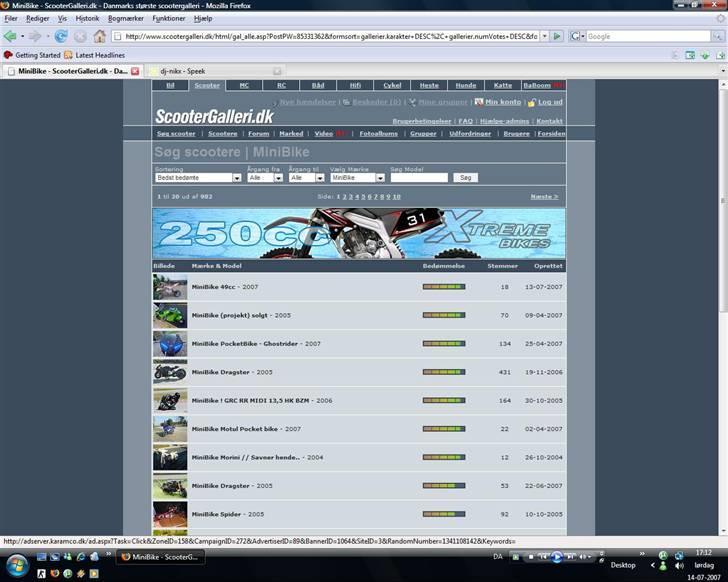Open the green MiniBike (projekt) solgt thumbnail
Screen dimensions: 728x582
(170, 316)
